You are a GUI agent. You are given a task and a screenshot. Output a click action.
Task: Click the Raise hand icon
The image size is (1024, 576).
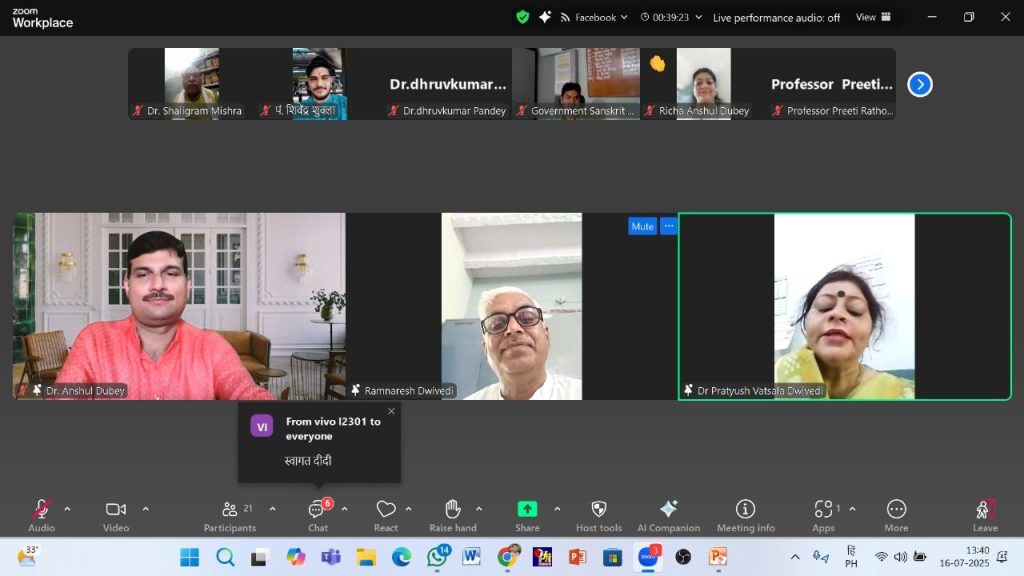coord(452,512)
